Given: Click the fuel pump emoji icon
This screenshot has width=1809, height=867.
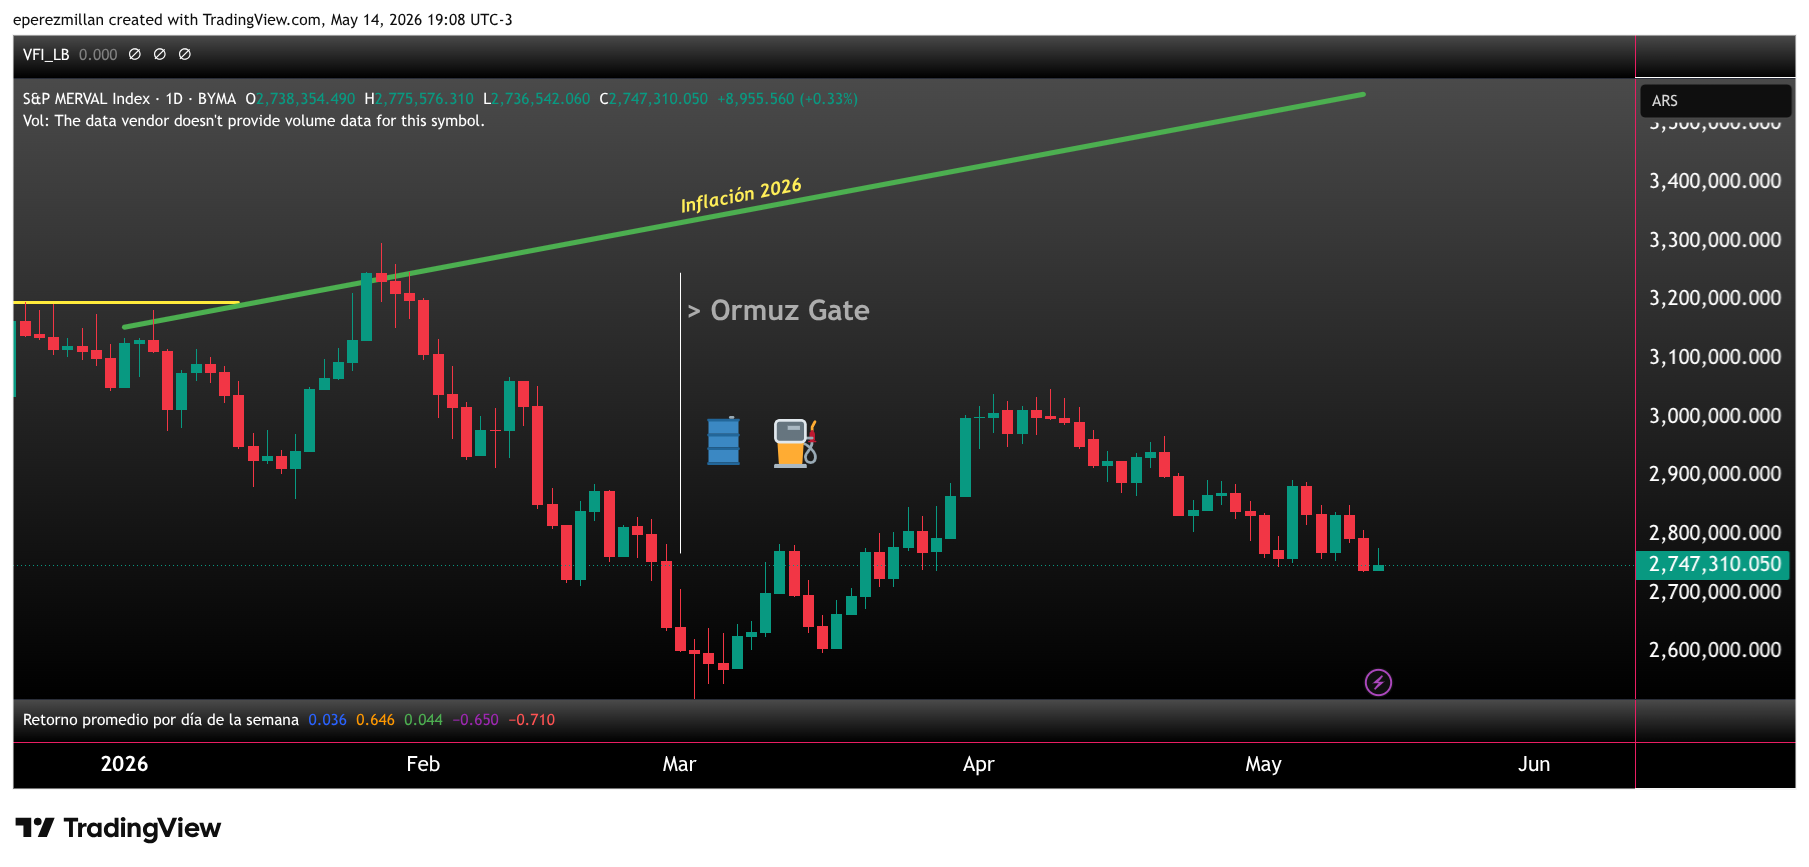Looking at the screenshot, I should click(x=795, y=443).
